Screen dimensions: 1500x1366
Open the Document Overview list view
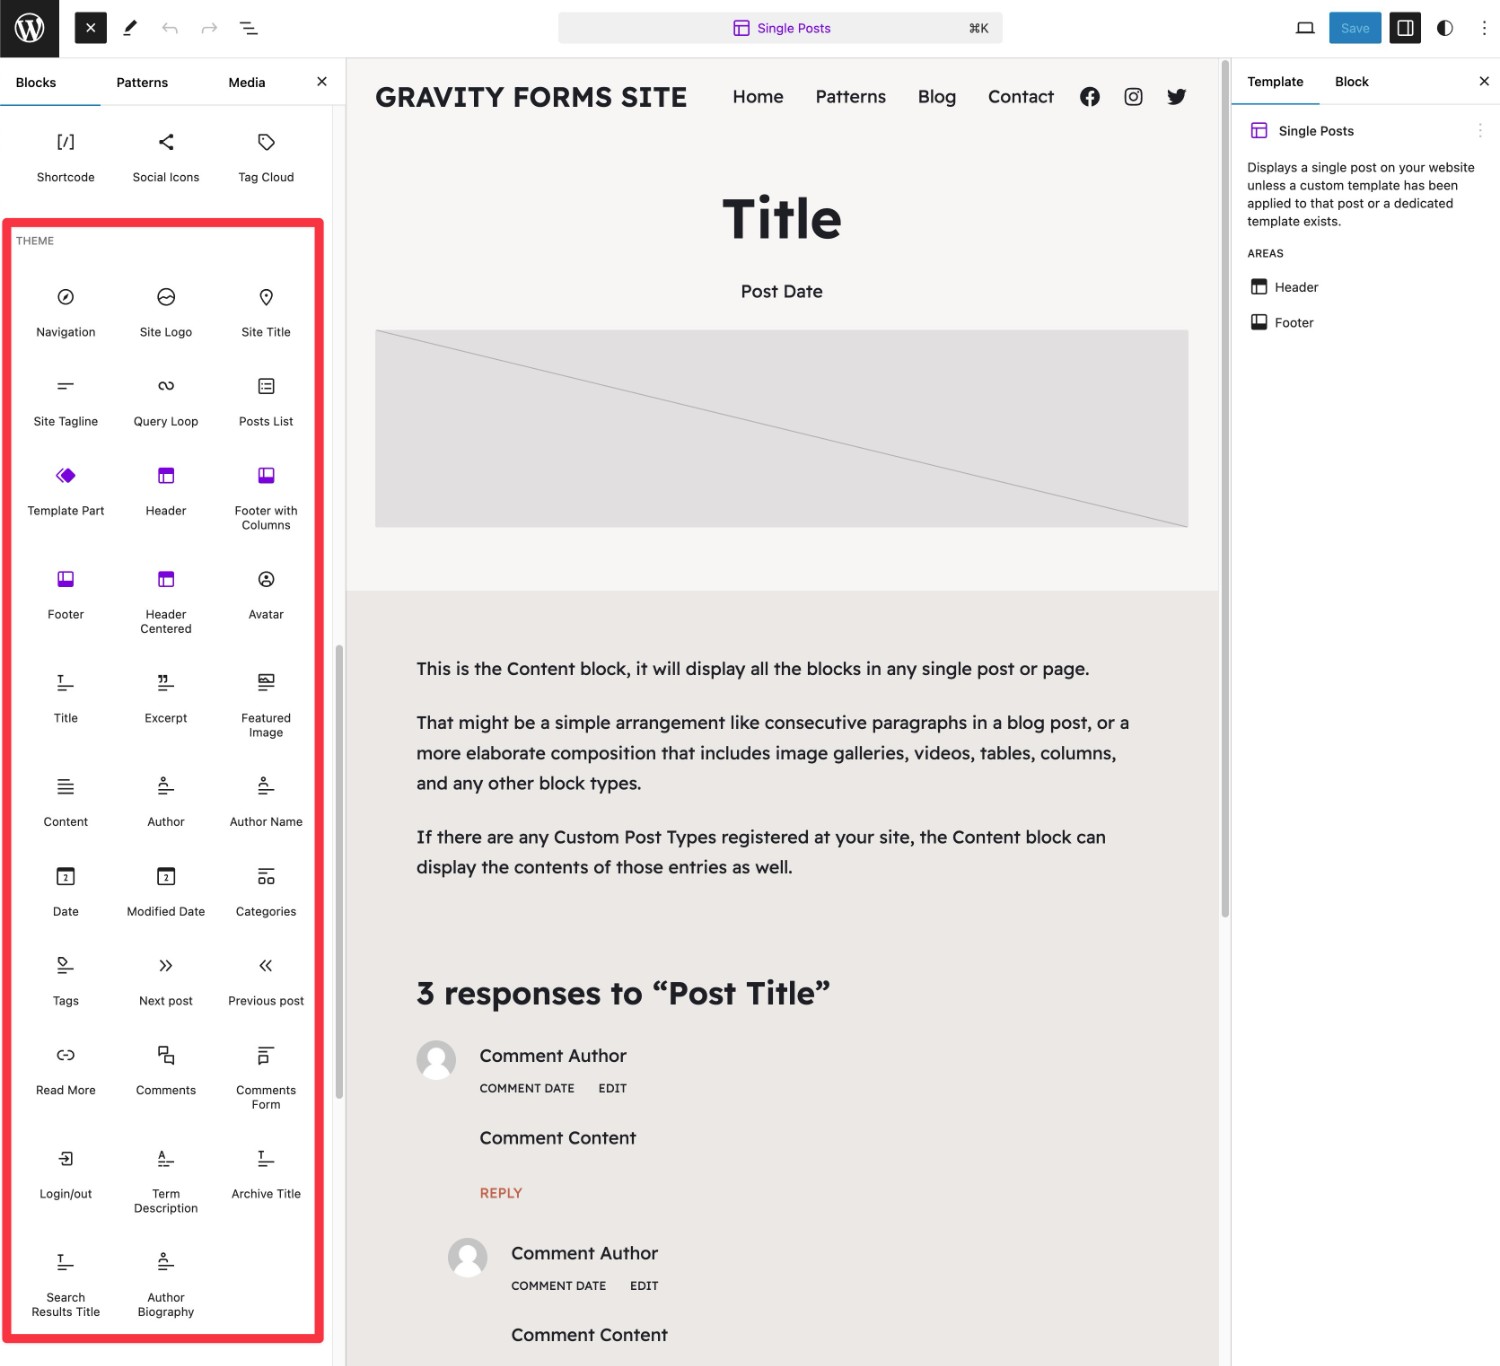click(249, 28)
